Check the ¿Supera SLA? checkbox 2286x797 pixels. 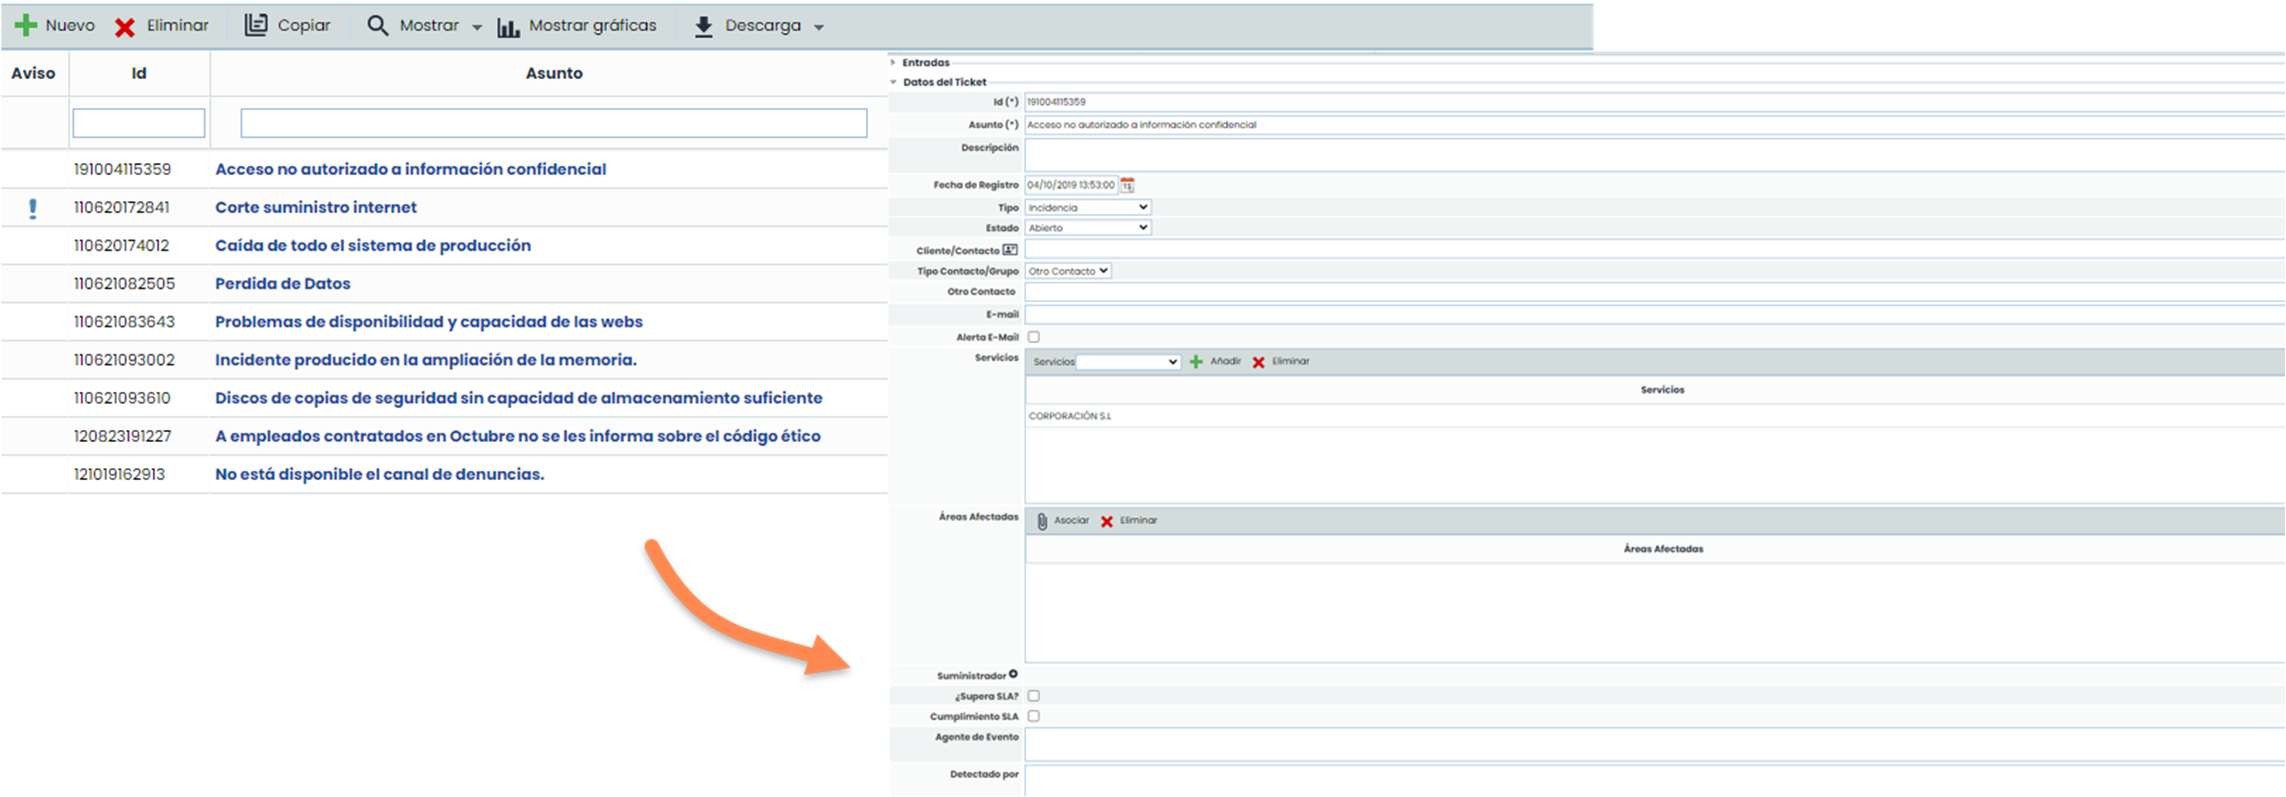[x=1034, y=696]
